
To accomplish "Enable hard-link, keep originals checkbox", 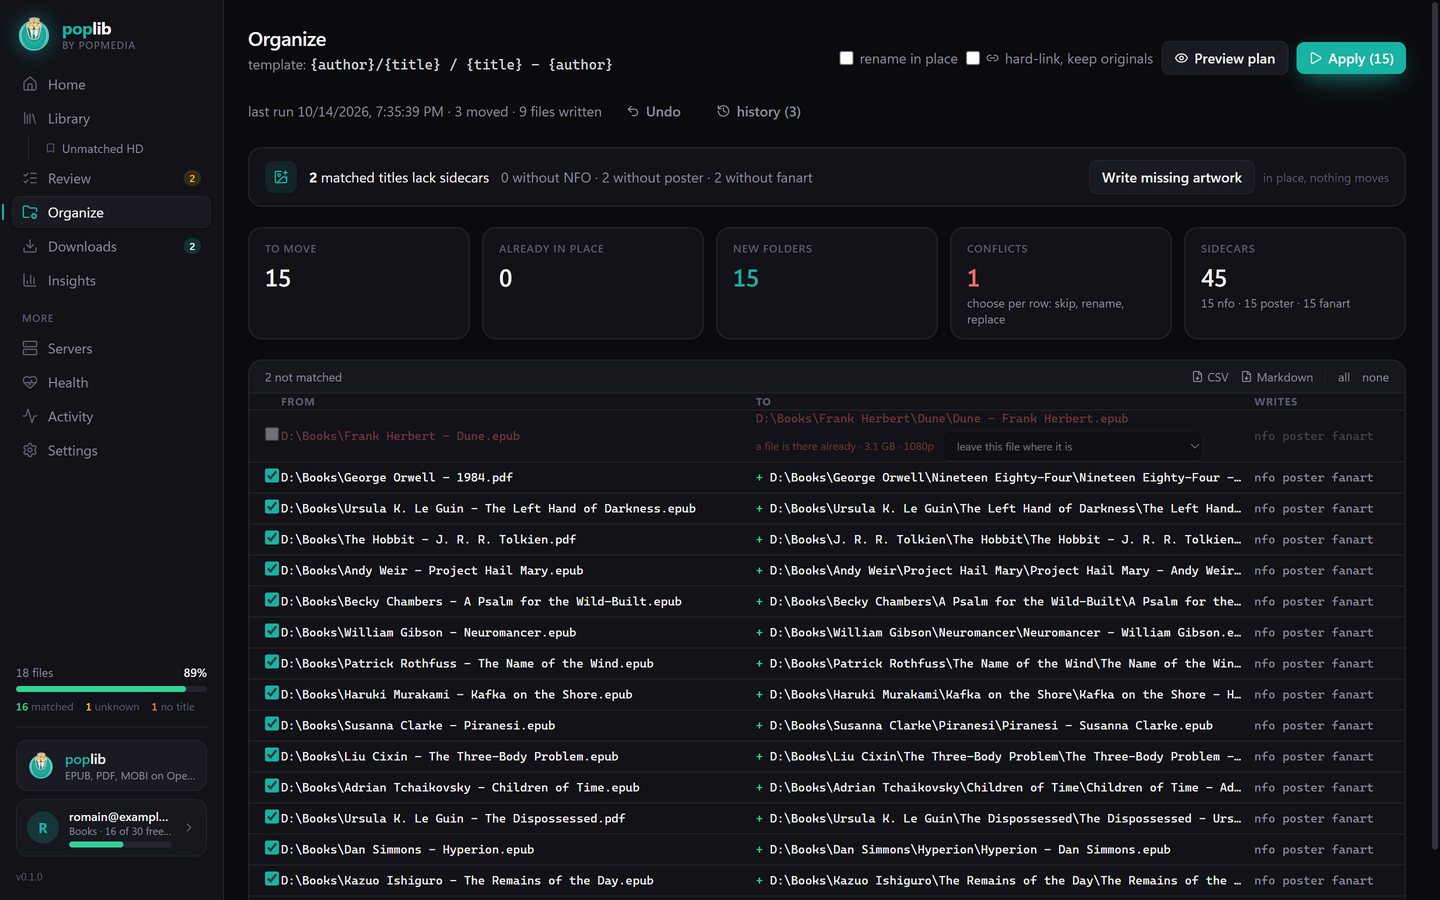I will [x=972, y=58].
